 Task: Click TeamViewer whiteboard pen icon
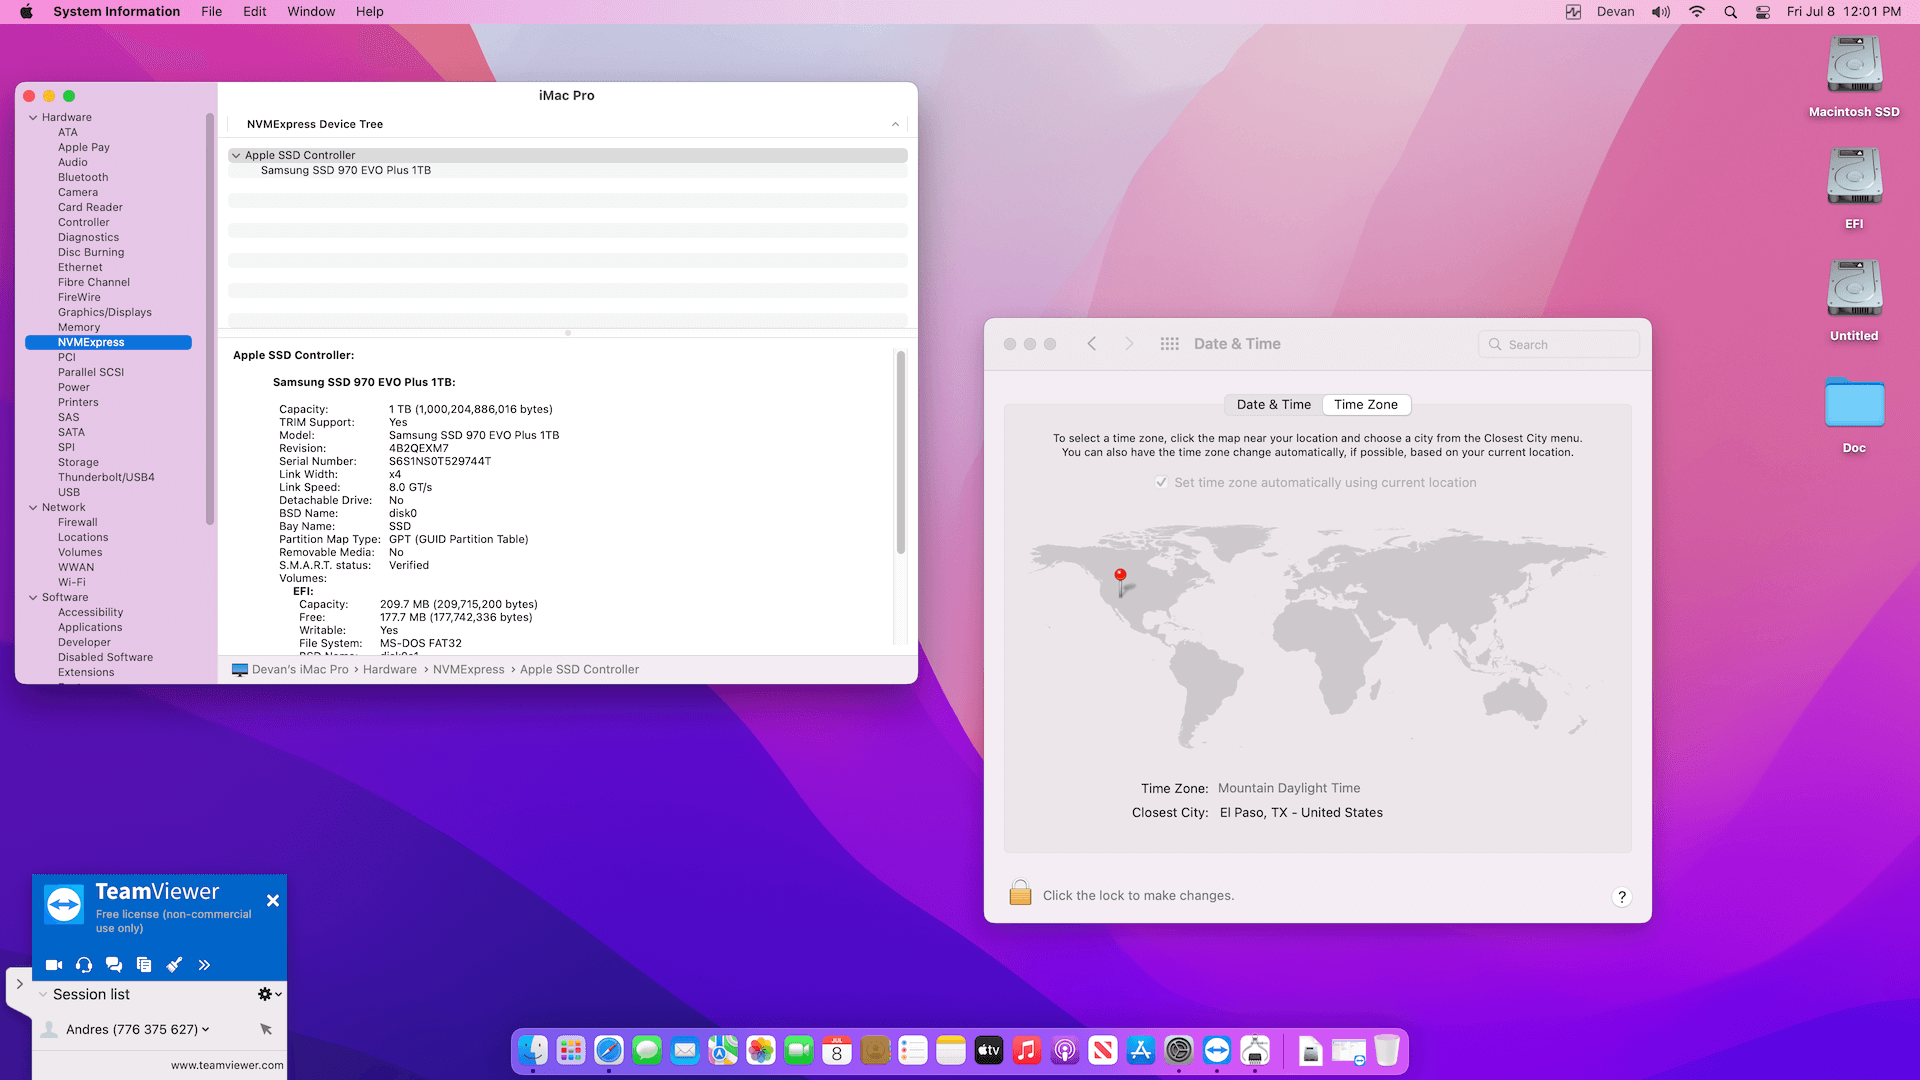click(174, 965)
